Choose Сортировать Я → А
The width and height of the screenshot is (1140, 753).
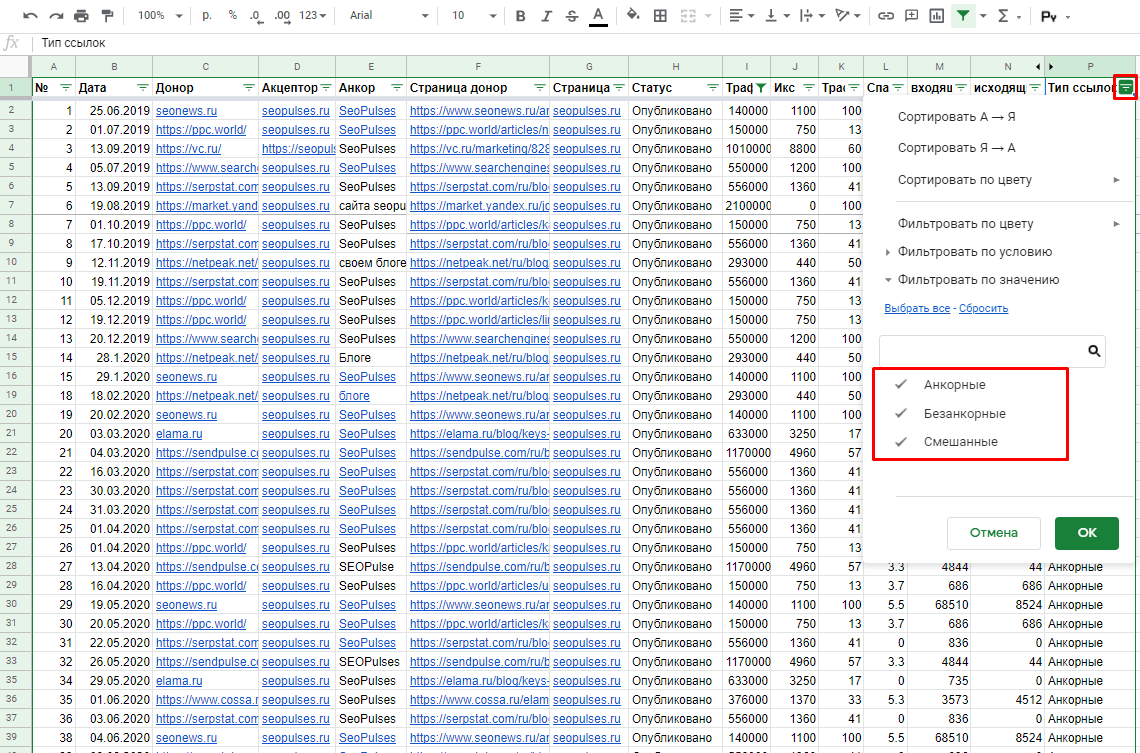click(956, 148)
